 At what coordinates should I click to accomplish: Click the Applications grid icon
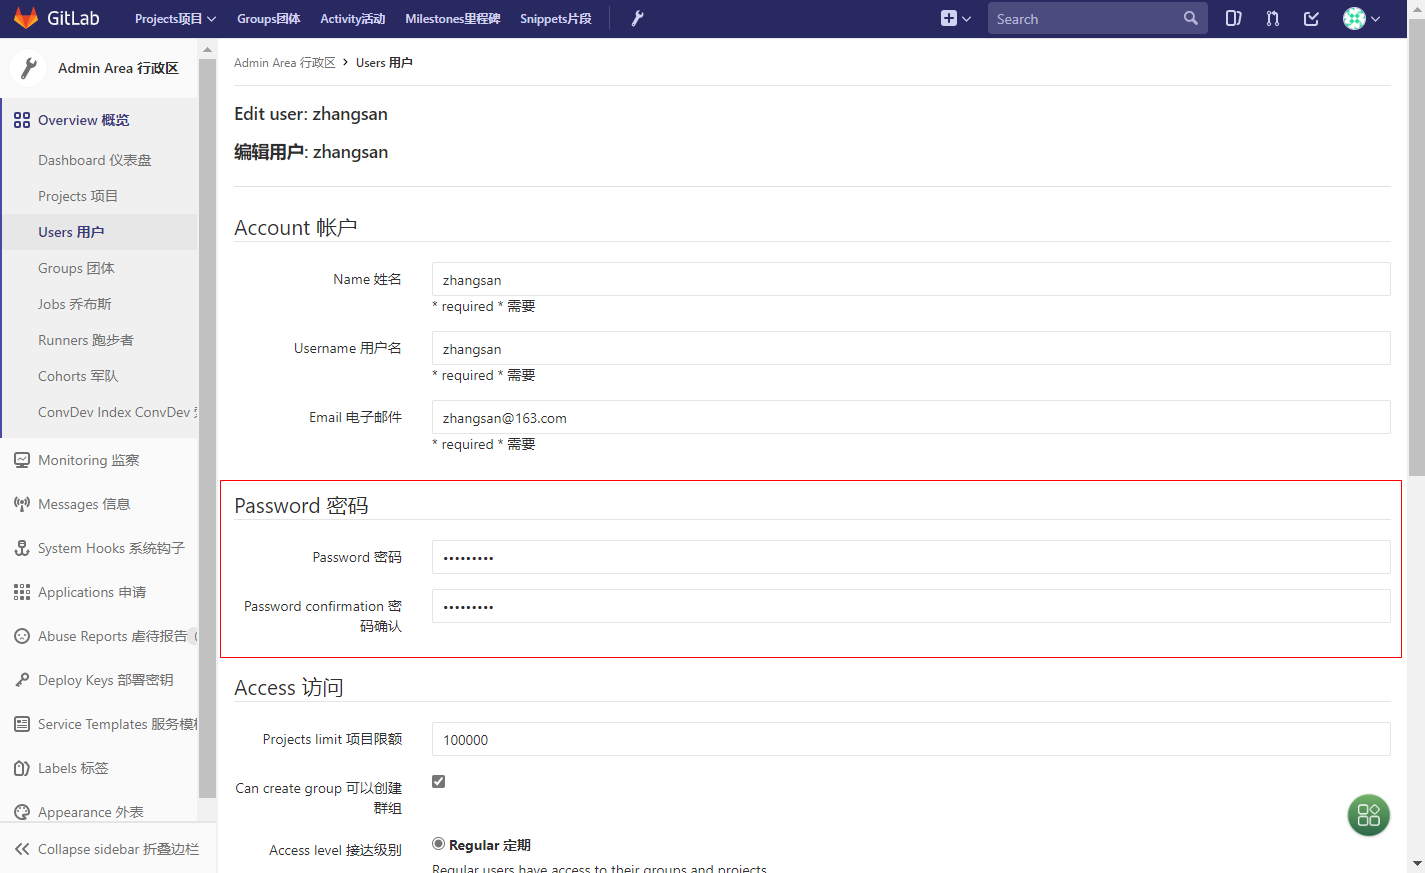(22, 592)
